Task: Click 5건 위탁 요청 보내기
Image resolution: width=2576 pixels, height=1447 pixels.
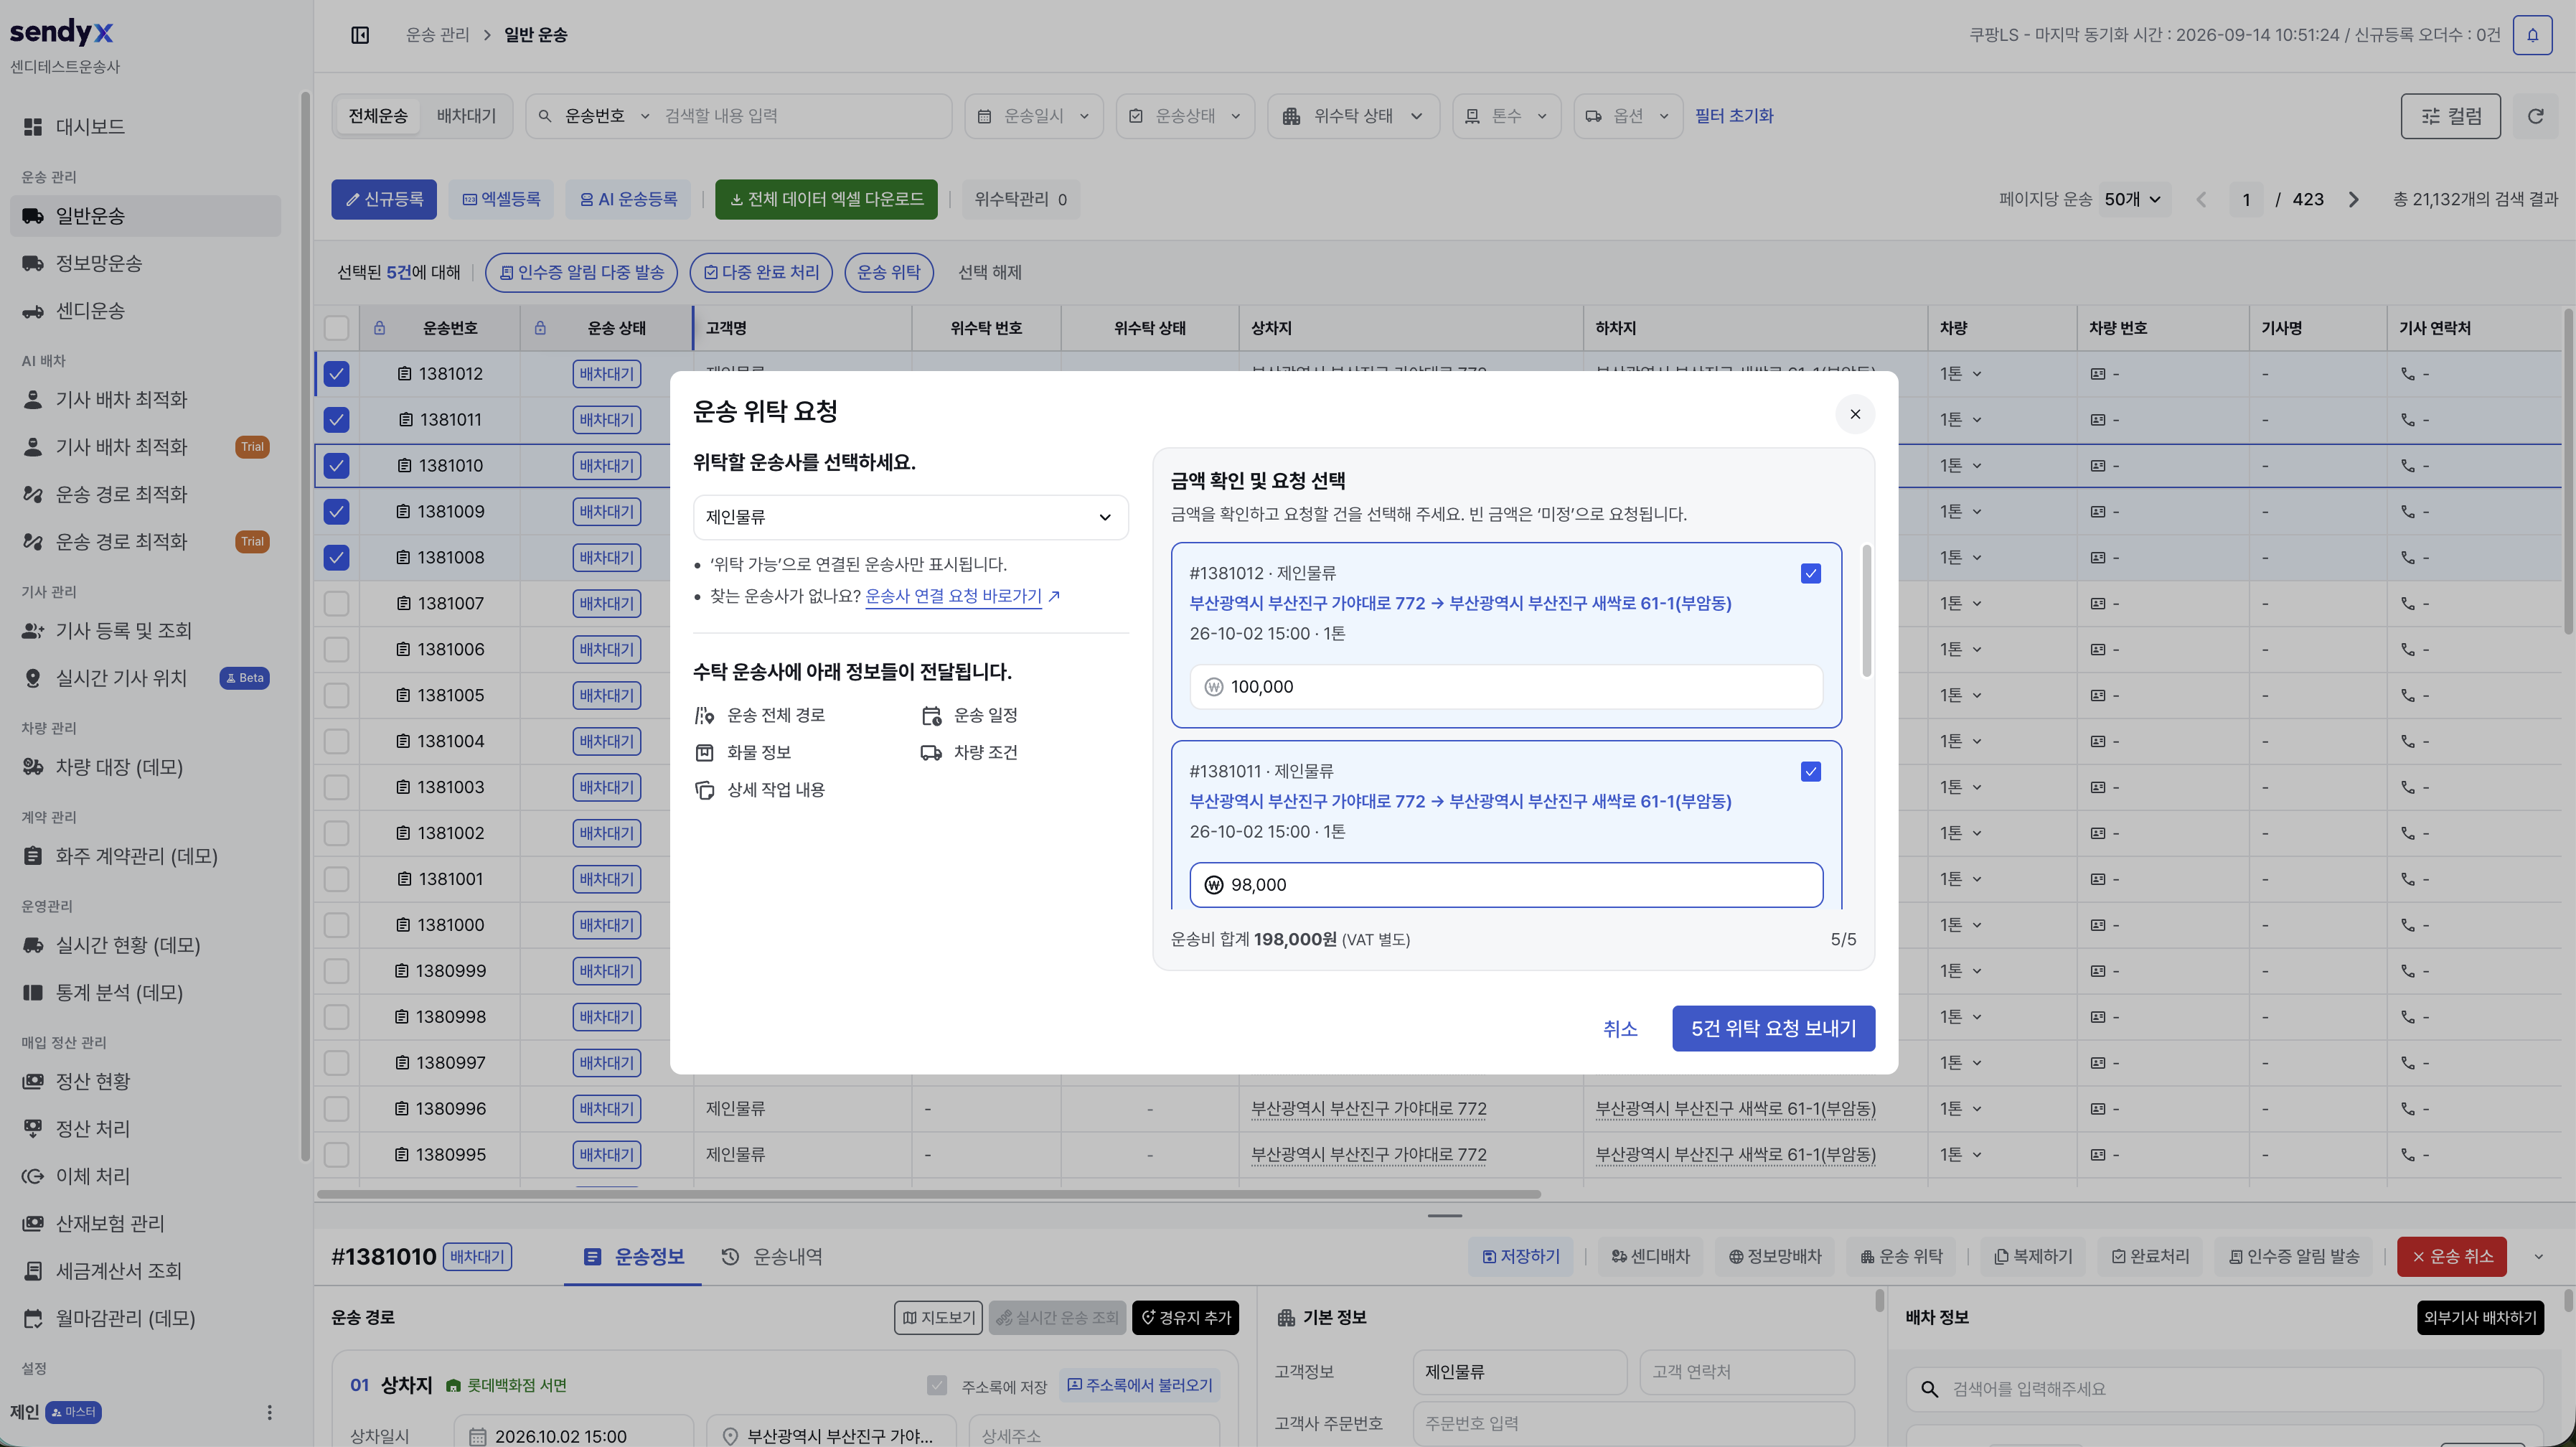Action: pos(1773,1028)
